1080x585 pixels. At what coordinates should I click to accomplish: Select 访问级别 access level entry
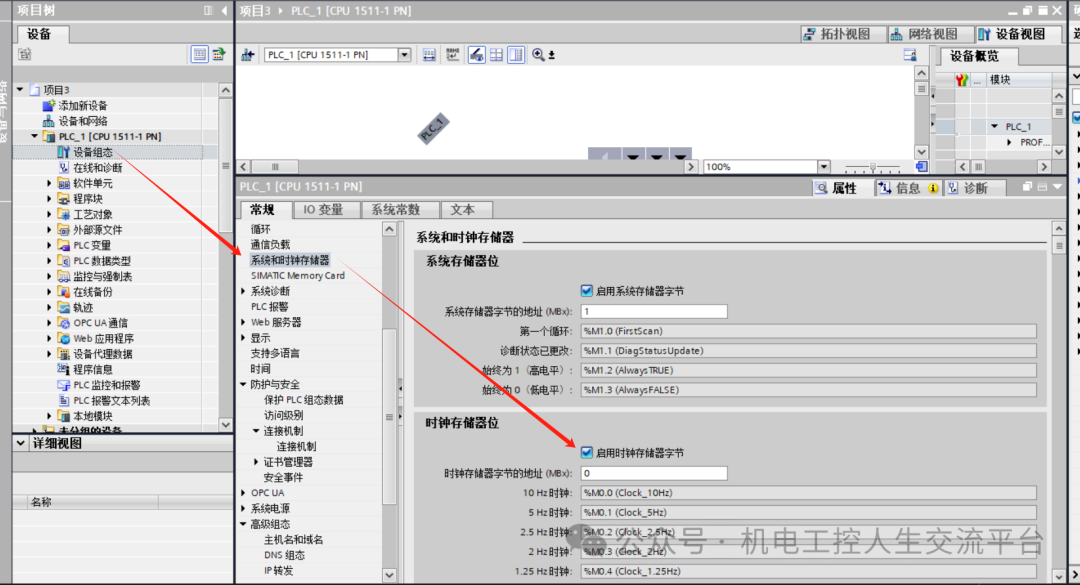[284, 415]
